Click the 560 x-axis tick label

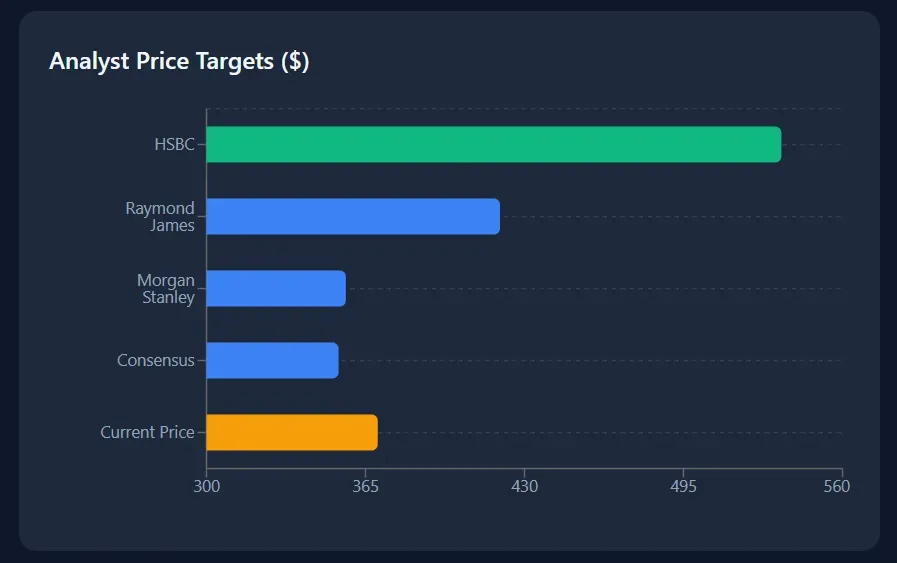click(836, 487)
